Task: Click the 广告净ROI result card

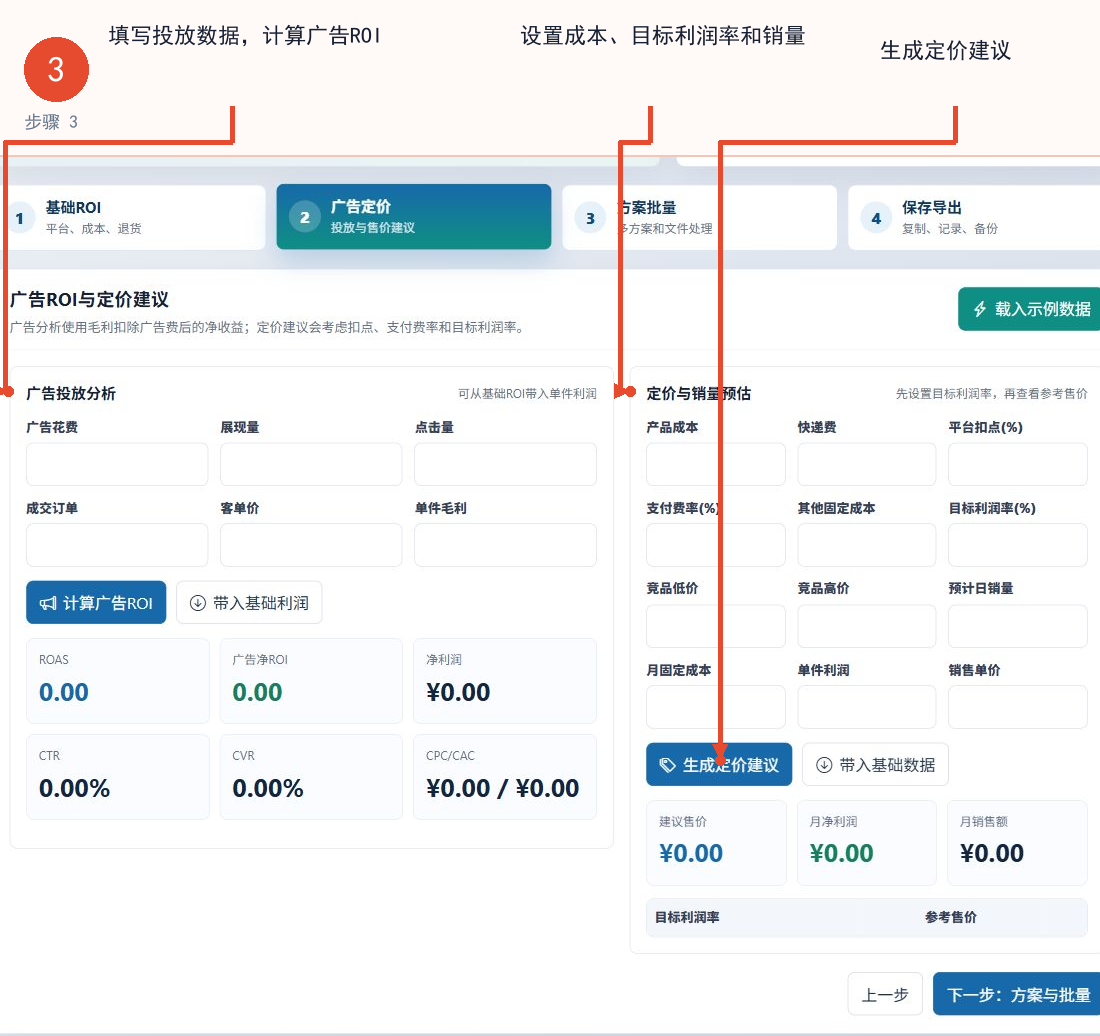Action: click(x=311, y=680)
